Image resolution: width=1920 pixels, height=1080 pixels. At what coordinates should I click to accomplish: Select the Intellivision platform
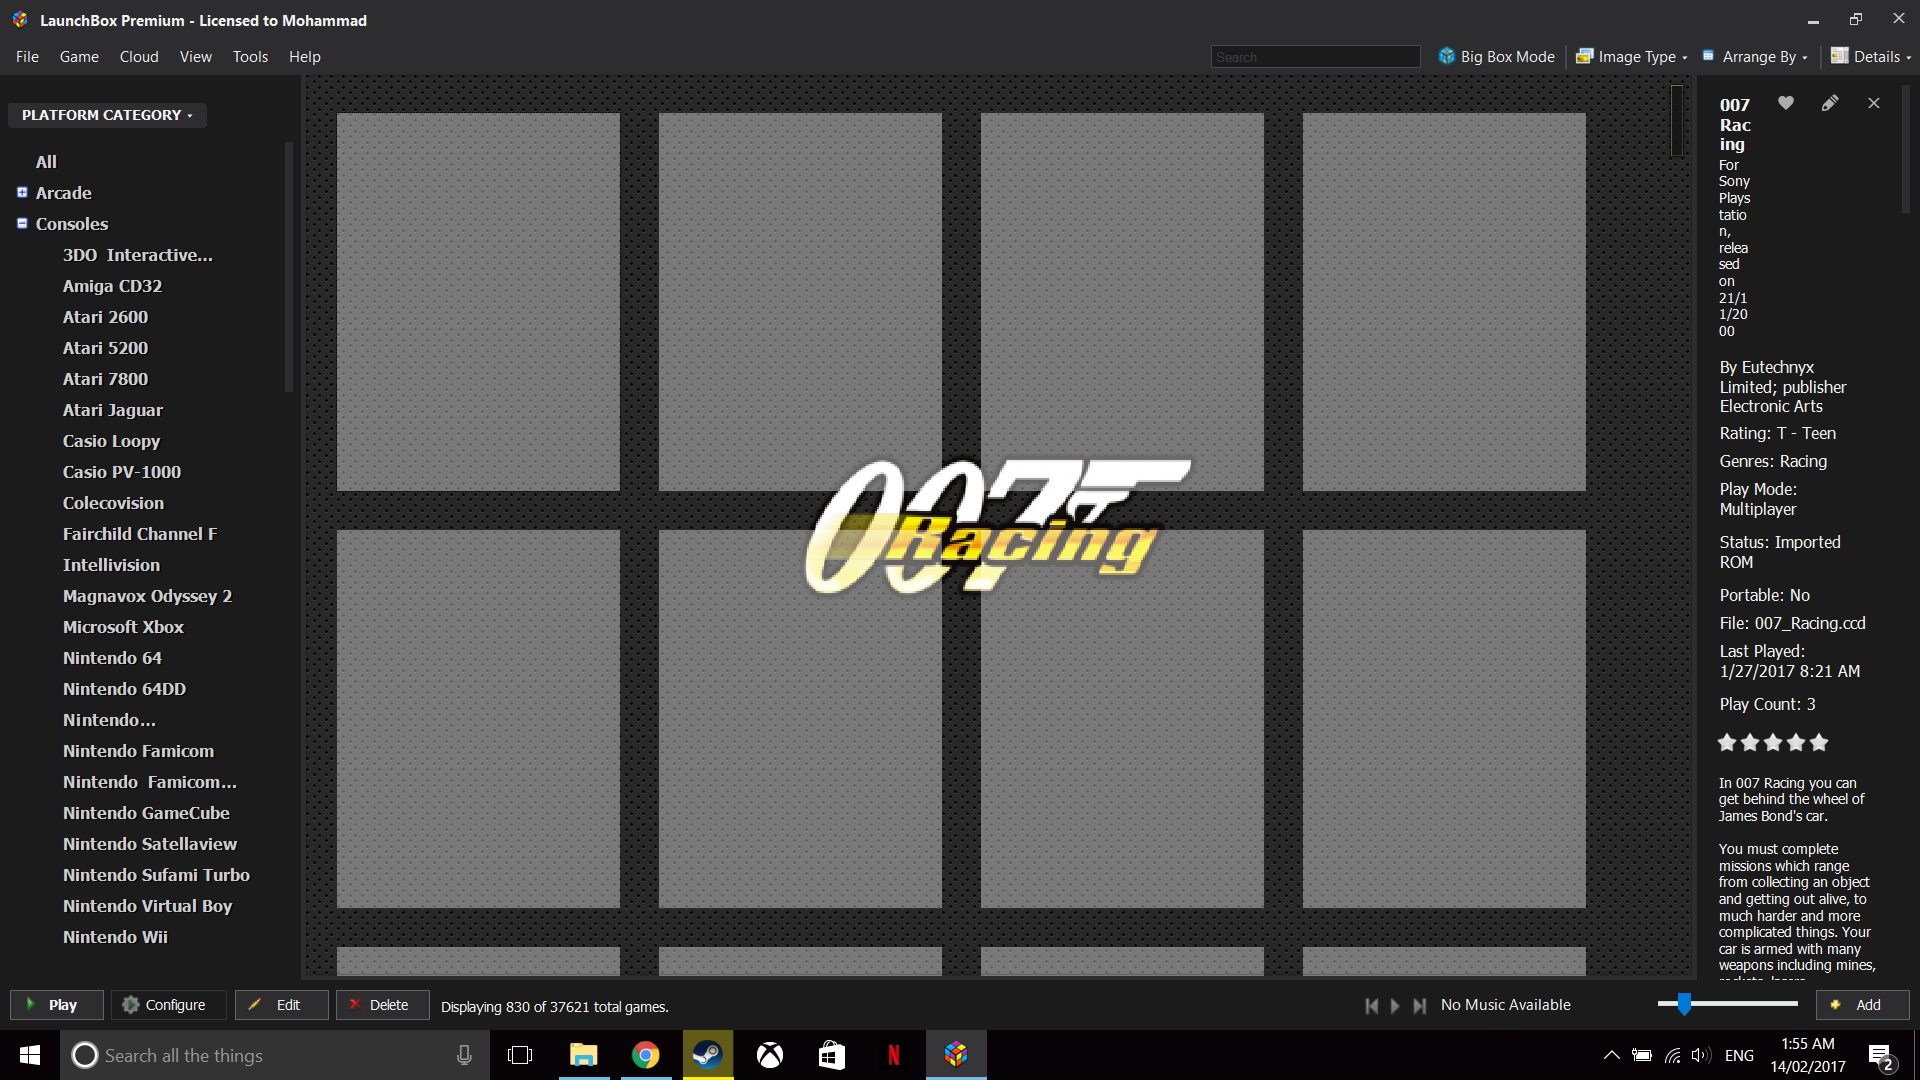pyautogui.click(x=111, y=565)
